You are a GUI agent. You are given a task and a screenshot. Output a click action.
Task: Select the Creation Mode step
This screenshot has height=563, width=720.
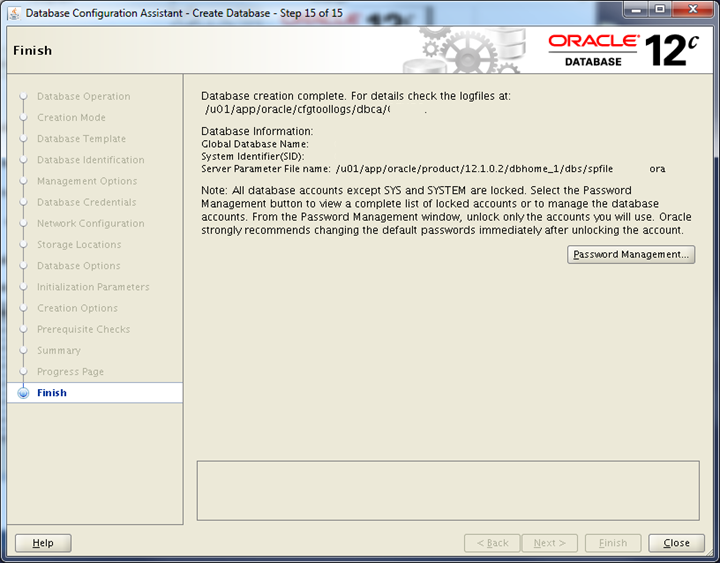coord(71,118)
